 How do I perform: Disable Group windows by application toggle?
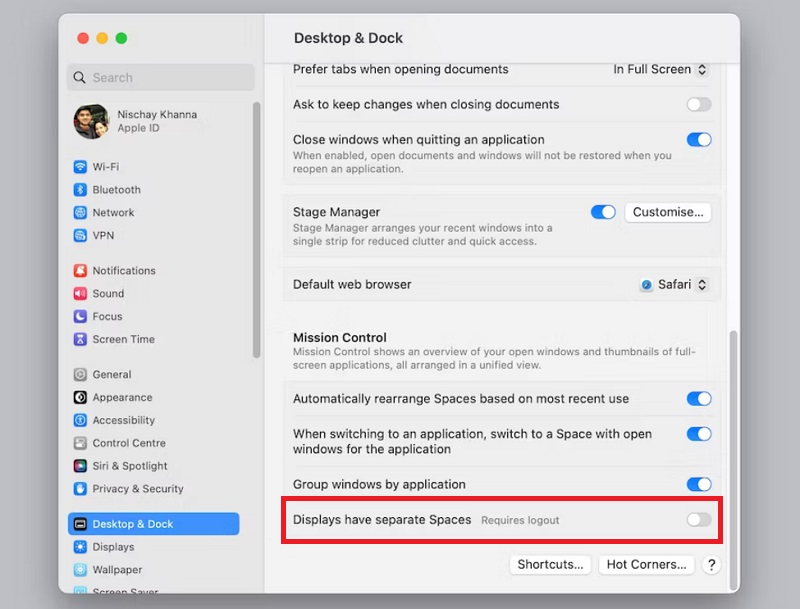coord(698,484)
